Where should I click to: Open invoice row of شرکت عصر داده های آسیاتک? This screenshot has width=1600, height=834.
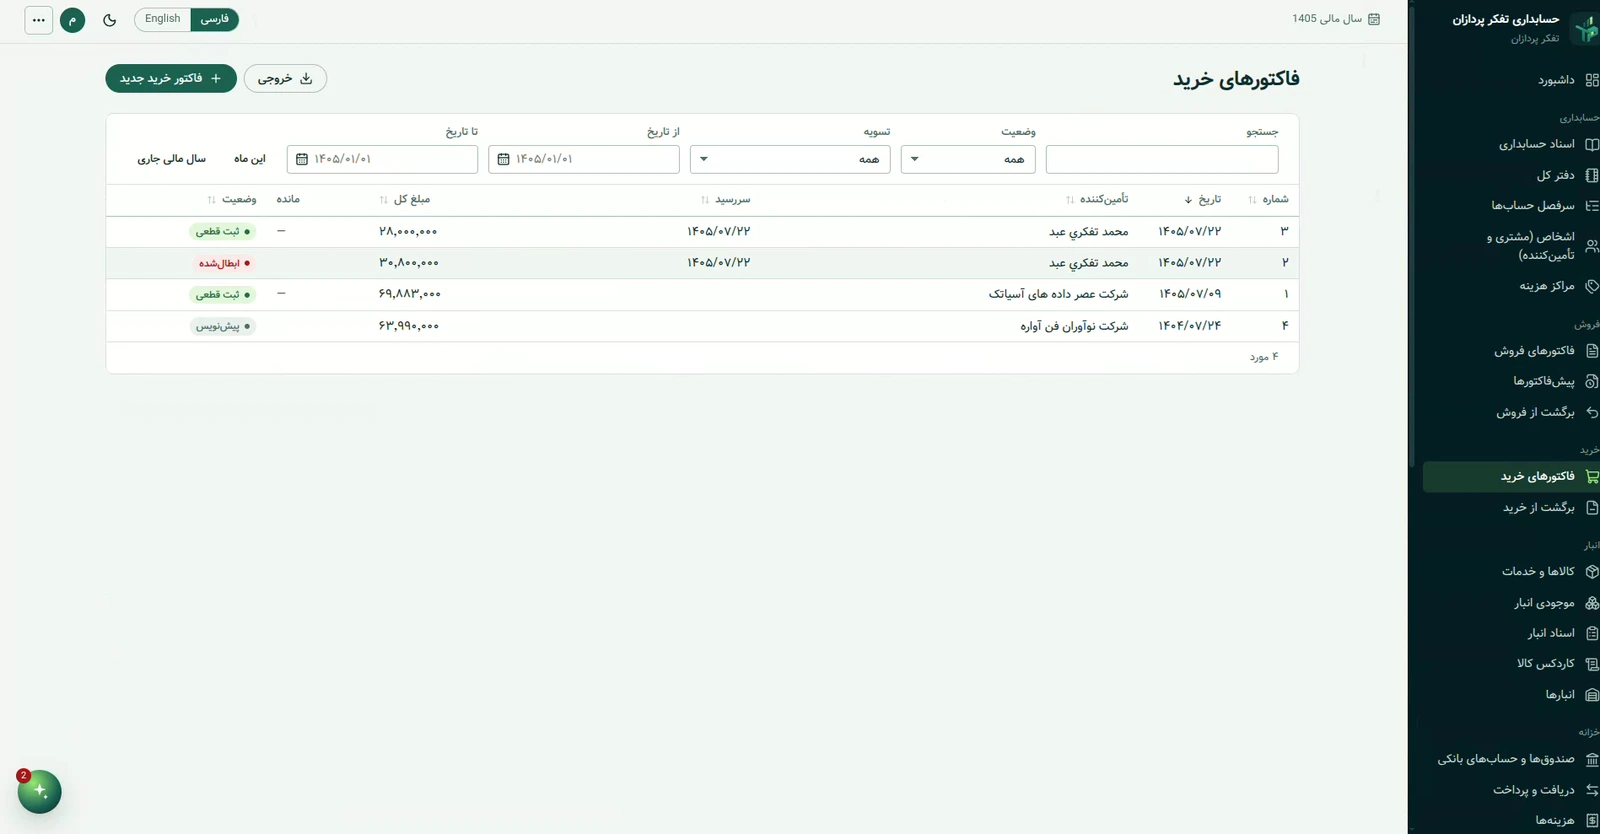[702, 294]
